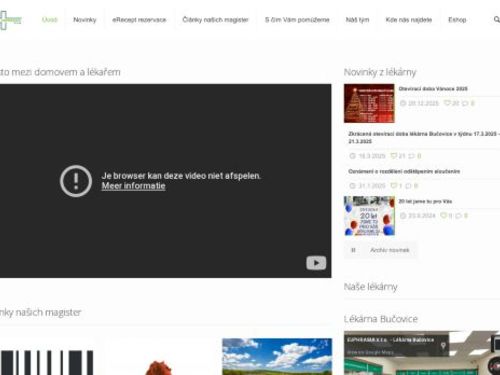Click the Lékárna Bučovice heading

click(381, 319)
